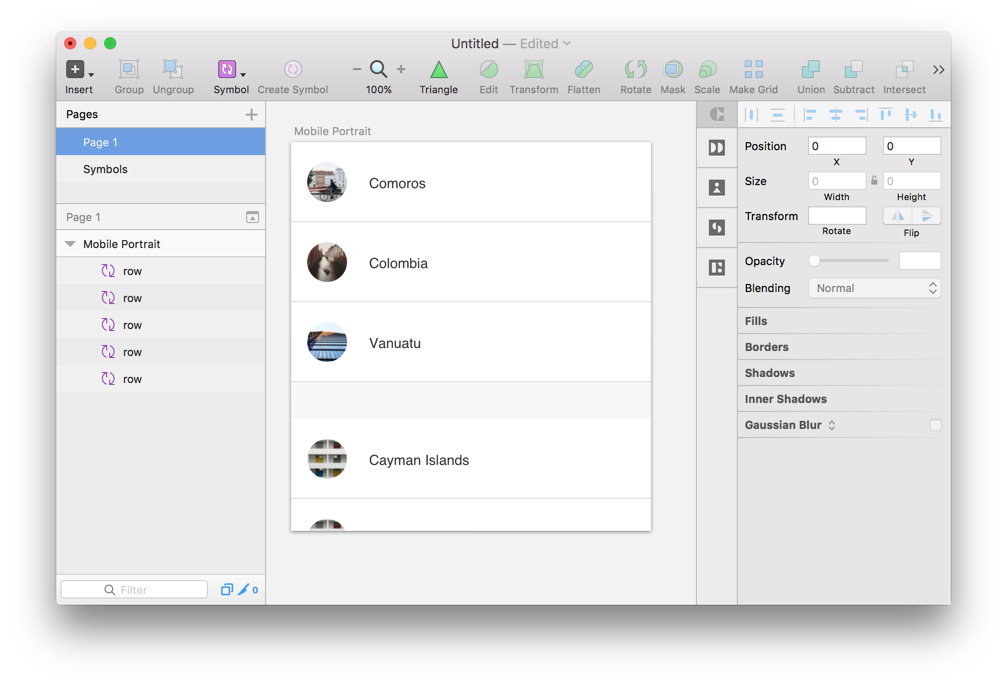Screen dimensions: 1007x685
Task: Click the Filter layers search field
Action: [134, 589]
